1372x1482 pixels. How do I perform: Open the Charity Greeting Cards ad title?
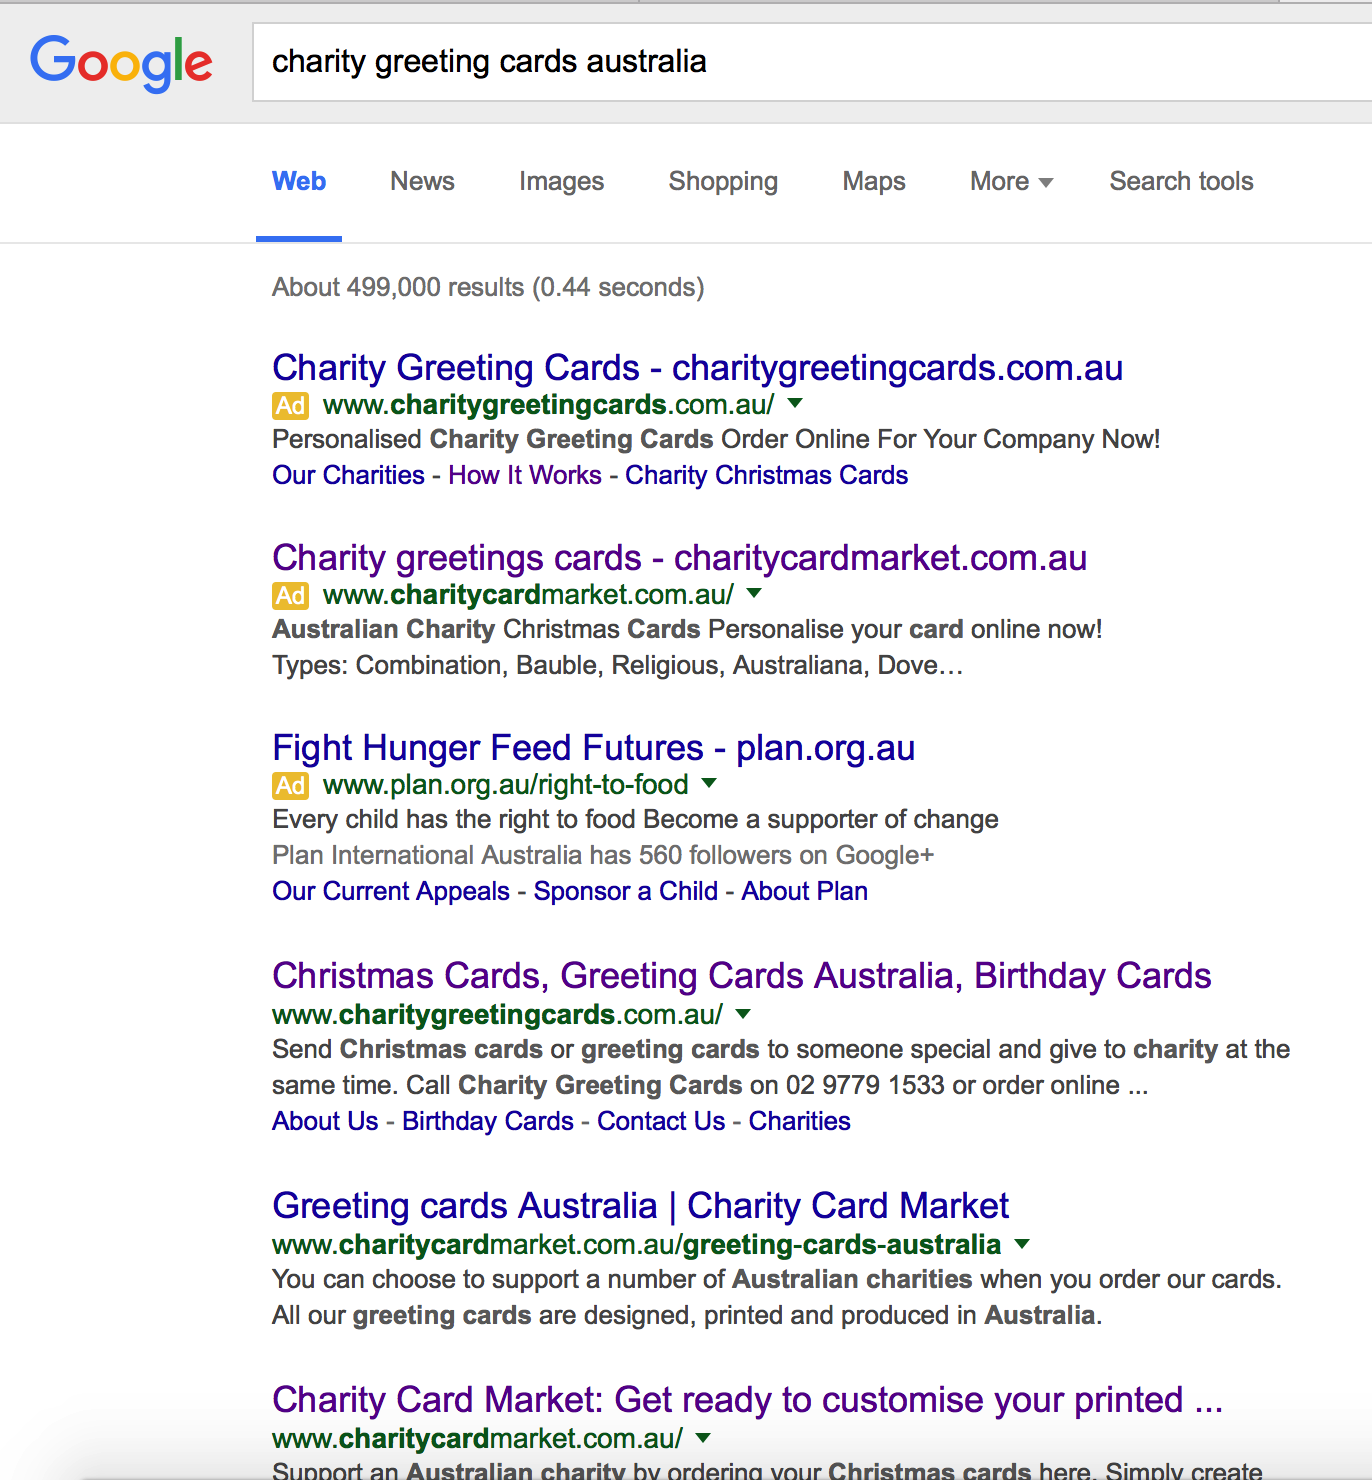[x=697, y=368]
